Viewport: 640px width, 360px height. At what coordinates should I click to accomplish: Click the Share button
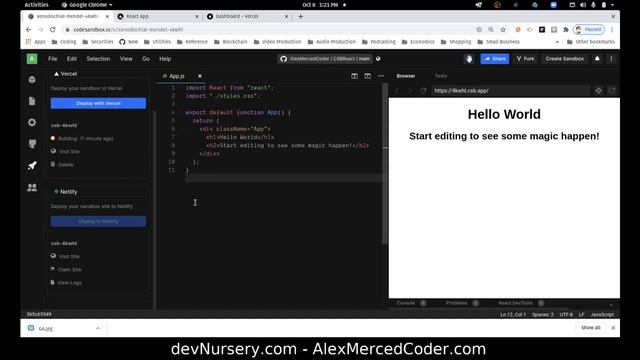click(495, 59)
